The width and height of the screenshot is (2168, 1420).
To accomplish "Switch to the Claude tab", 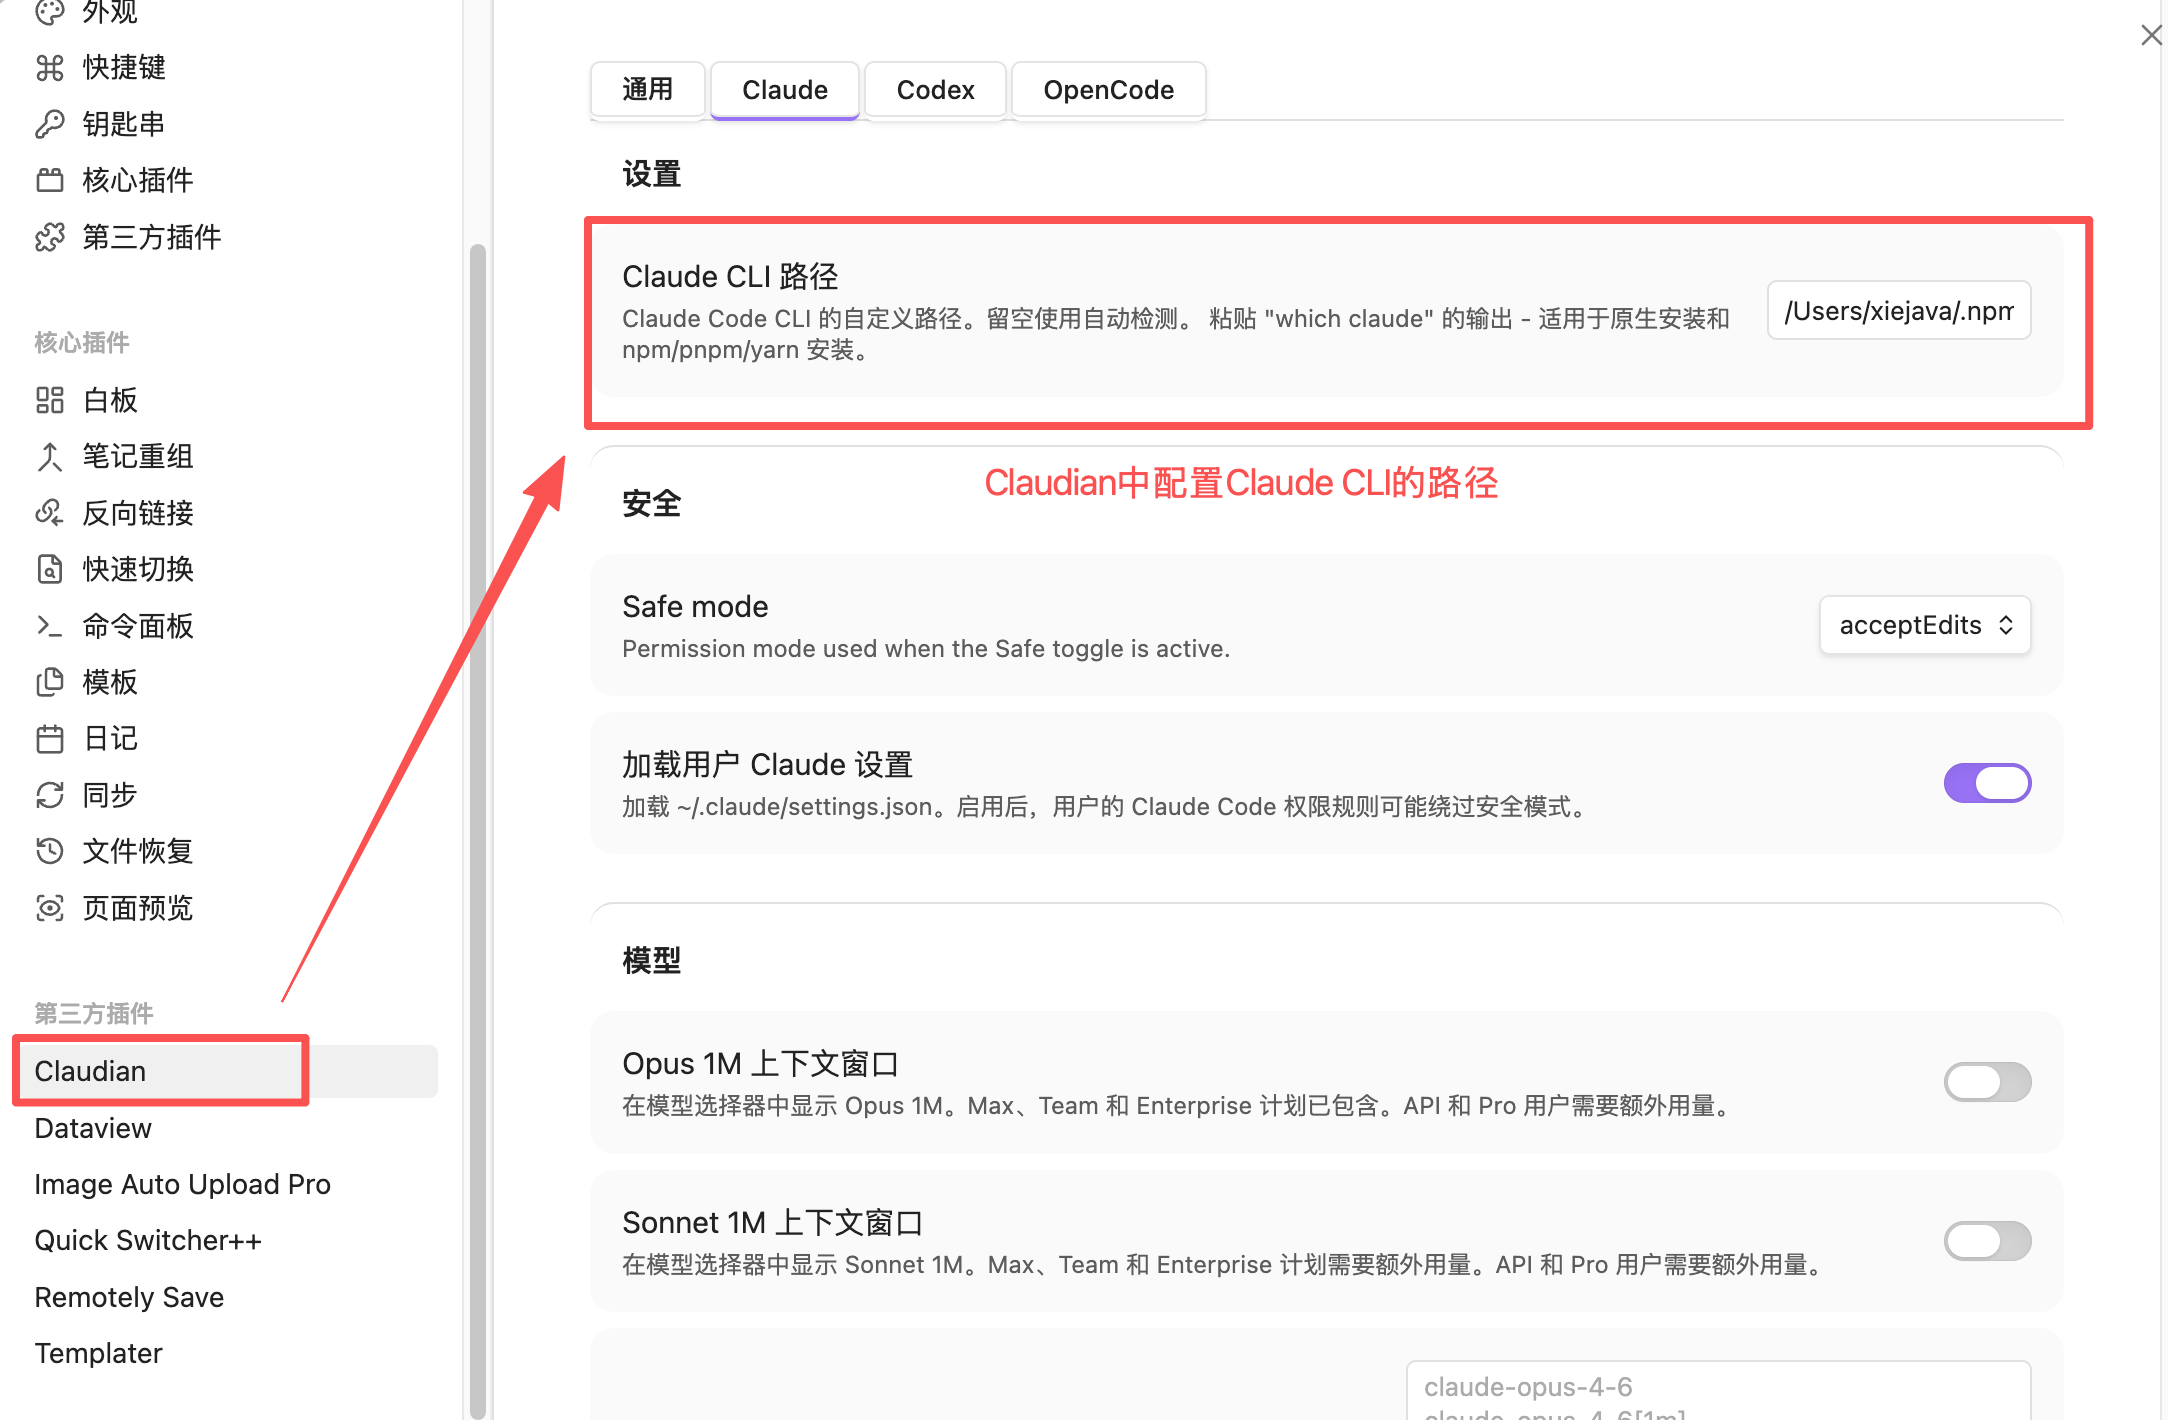I will 785,90.
